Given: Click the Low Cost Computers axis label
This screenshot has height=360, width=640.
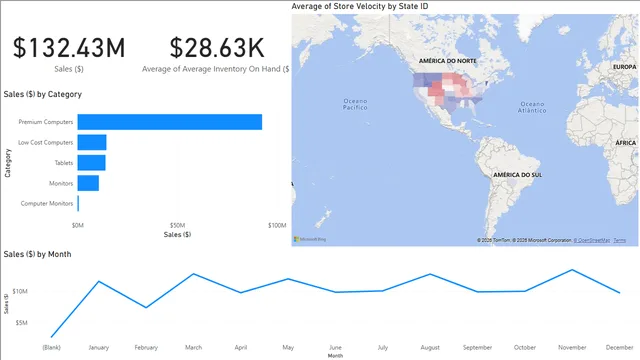Looking at the screenshot, I should coord(45,142).
